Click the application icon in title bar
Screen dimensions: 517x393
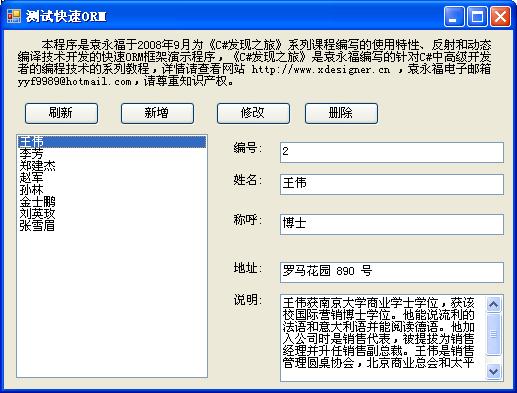click(14, 16)
